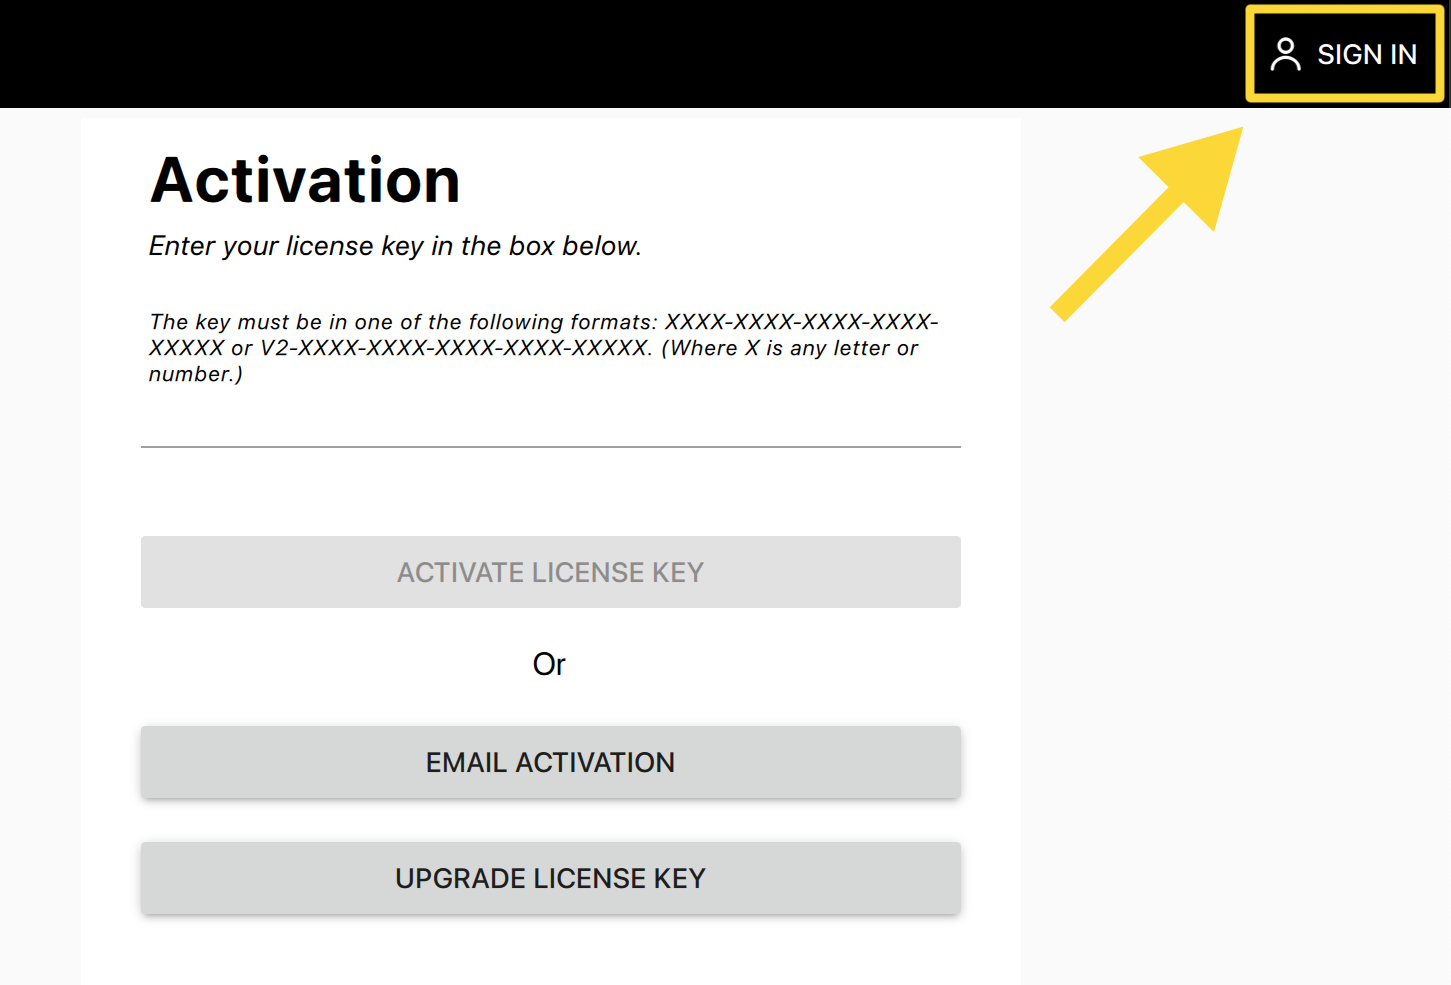This screenshot has height=985, width=1451.
Task: Click the word 'number.)' in the instructions
Action: tap(195, 374)
